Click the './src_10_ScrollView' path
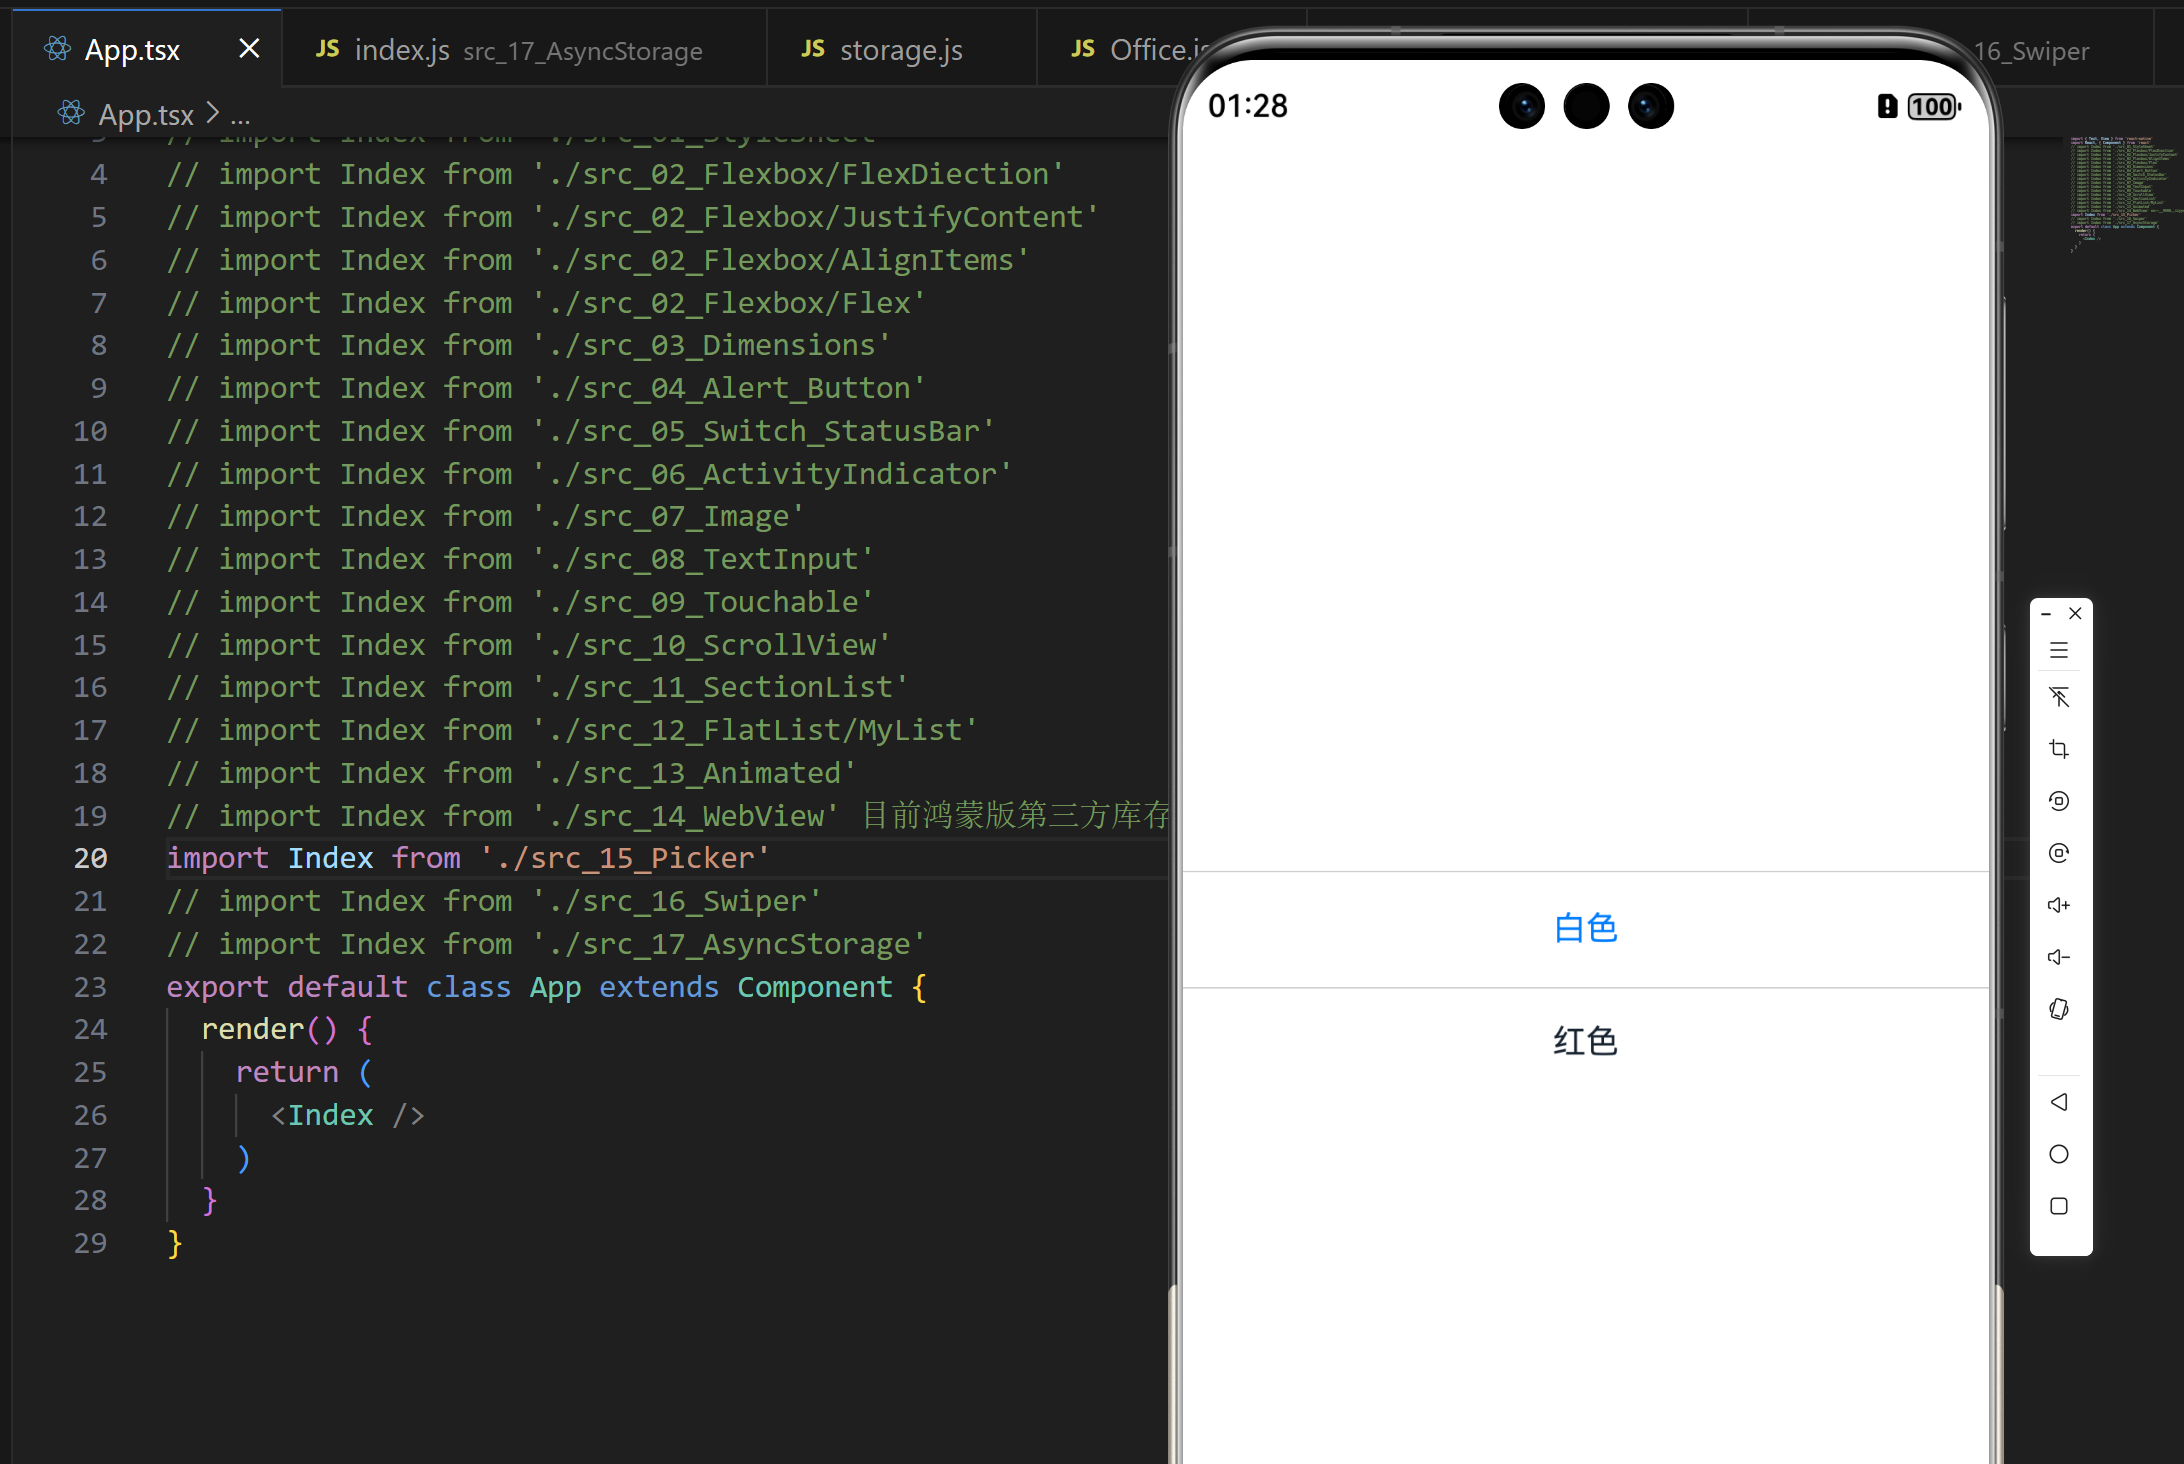This screenshot has width=2184, height=1464. [711, 646]
